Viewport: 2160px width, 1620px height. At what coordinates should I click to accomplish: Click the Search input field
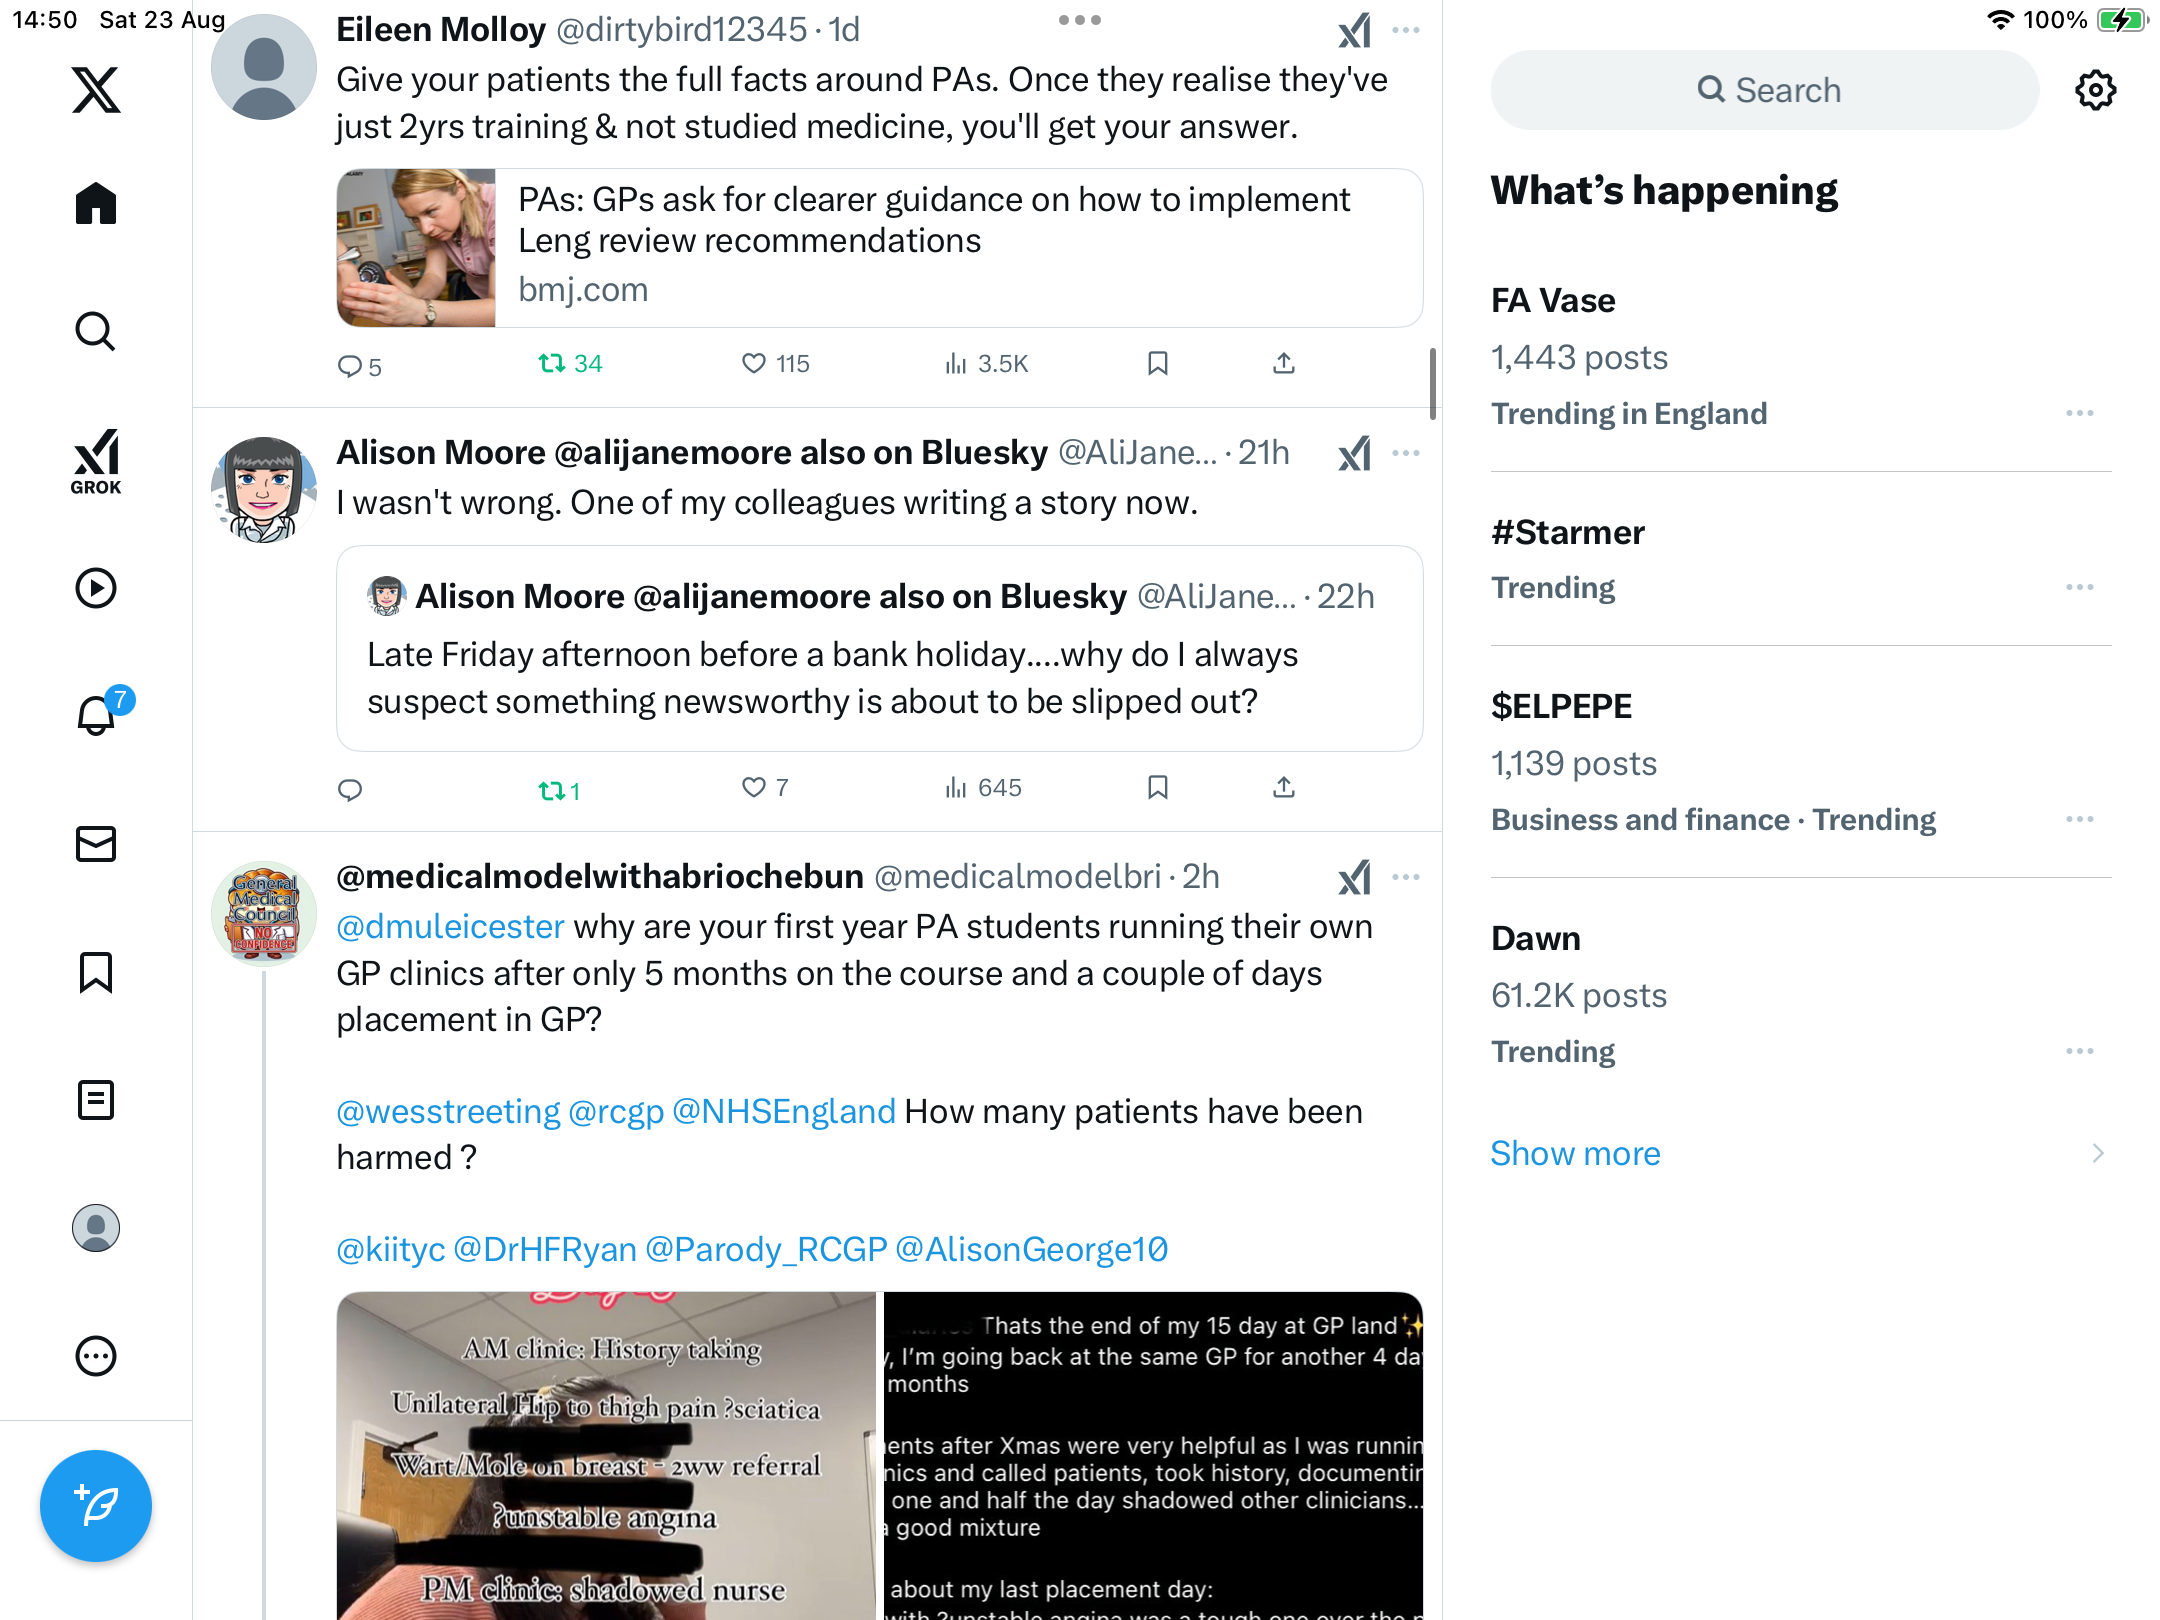[1765, 90]
